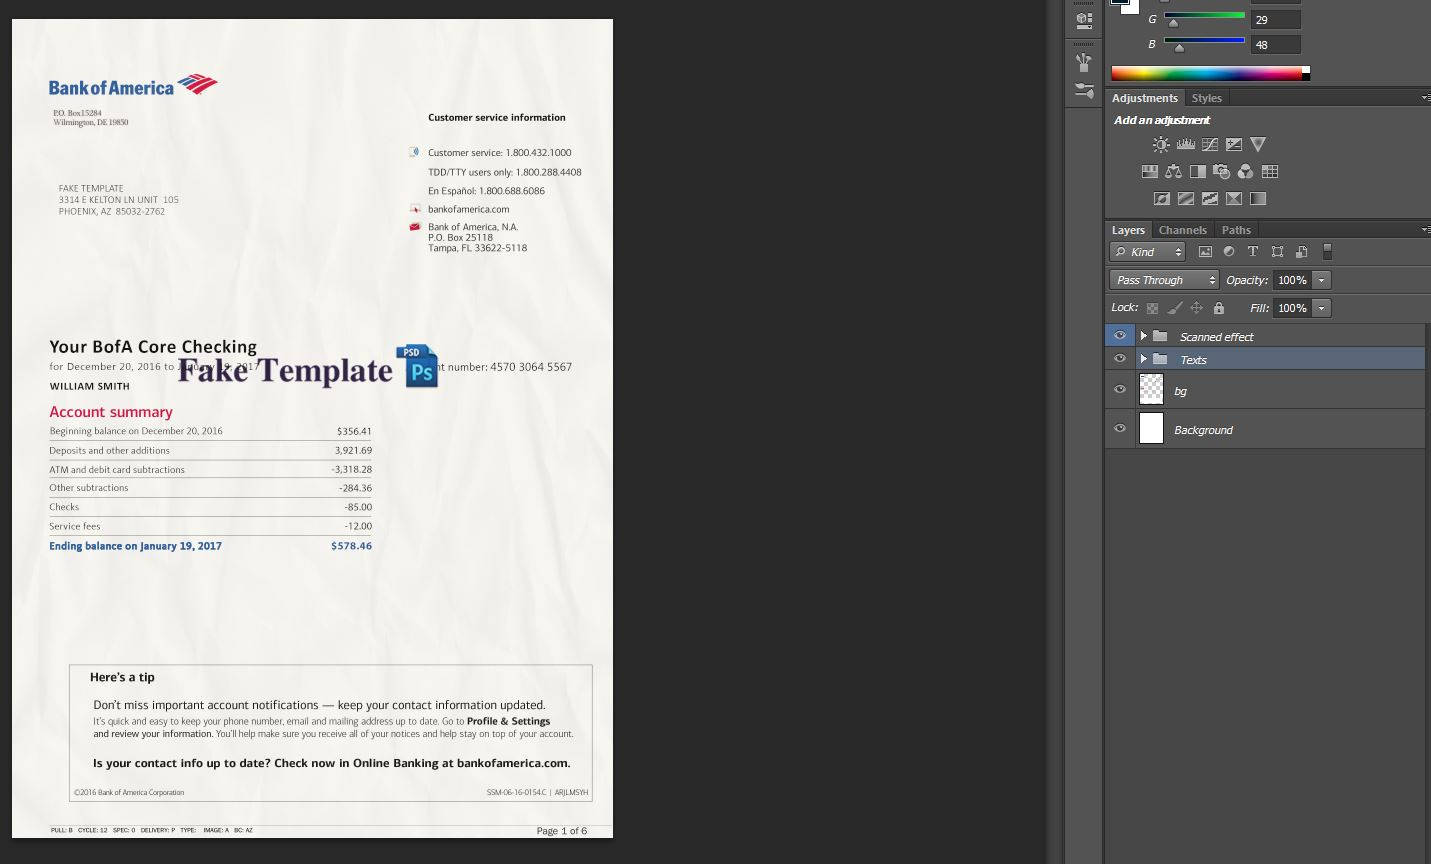This screenshot has width=1431, height=864.
Task: Toggle visibility of the bg layer
Action: [1120, 390]
